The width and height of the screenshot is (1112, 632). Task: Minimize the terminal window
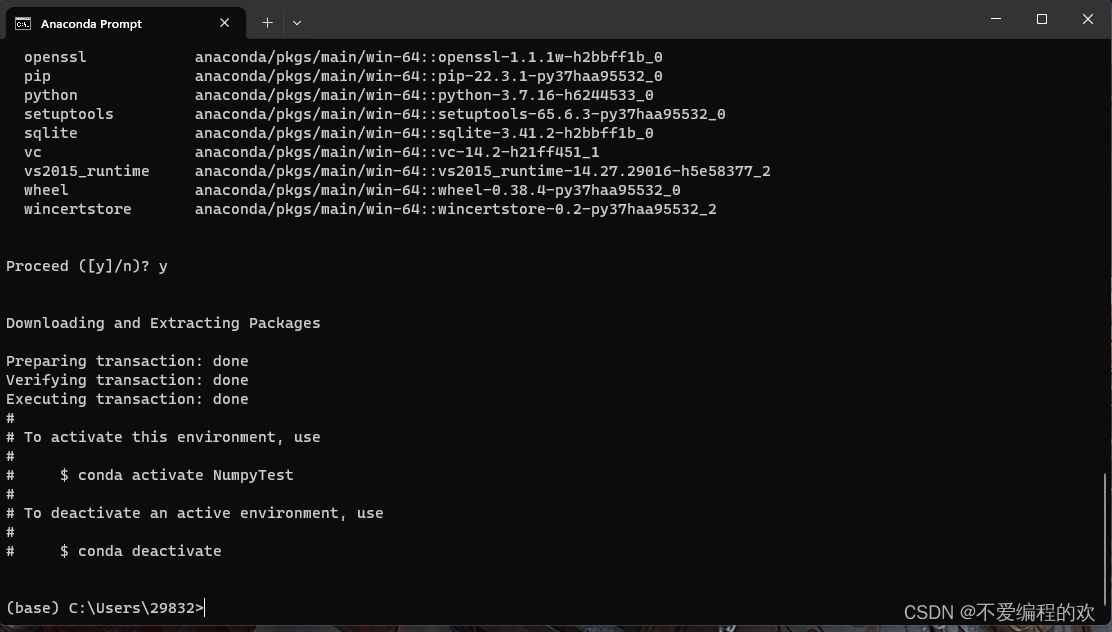point(996,19)
